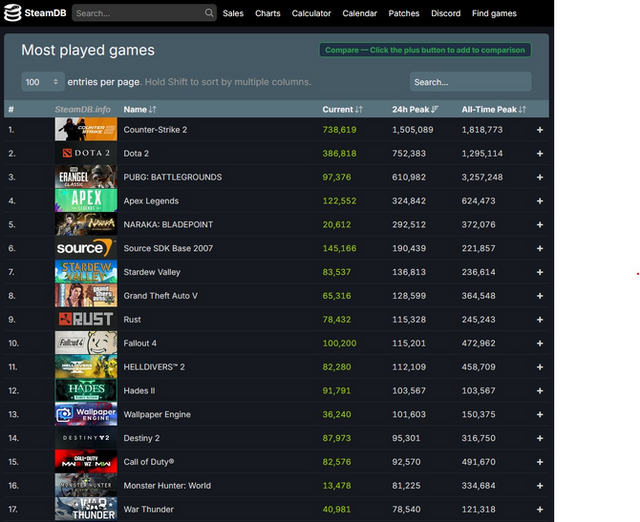Screen dimensions: 640x522
Task: Click plus icon for Hades II row
Action: tap(540, 391)
